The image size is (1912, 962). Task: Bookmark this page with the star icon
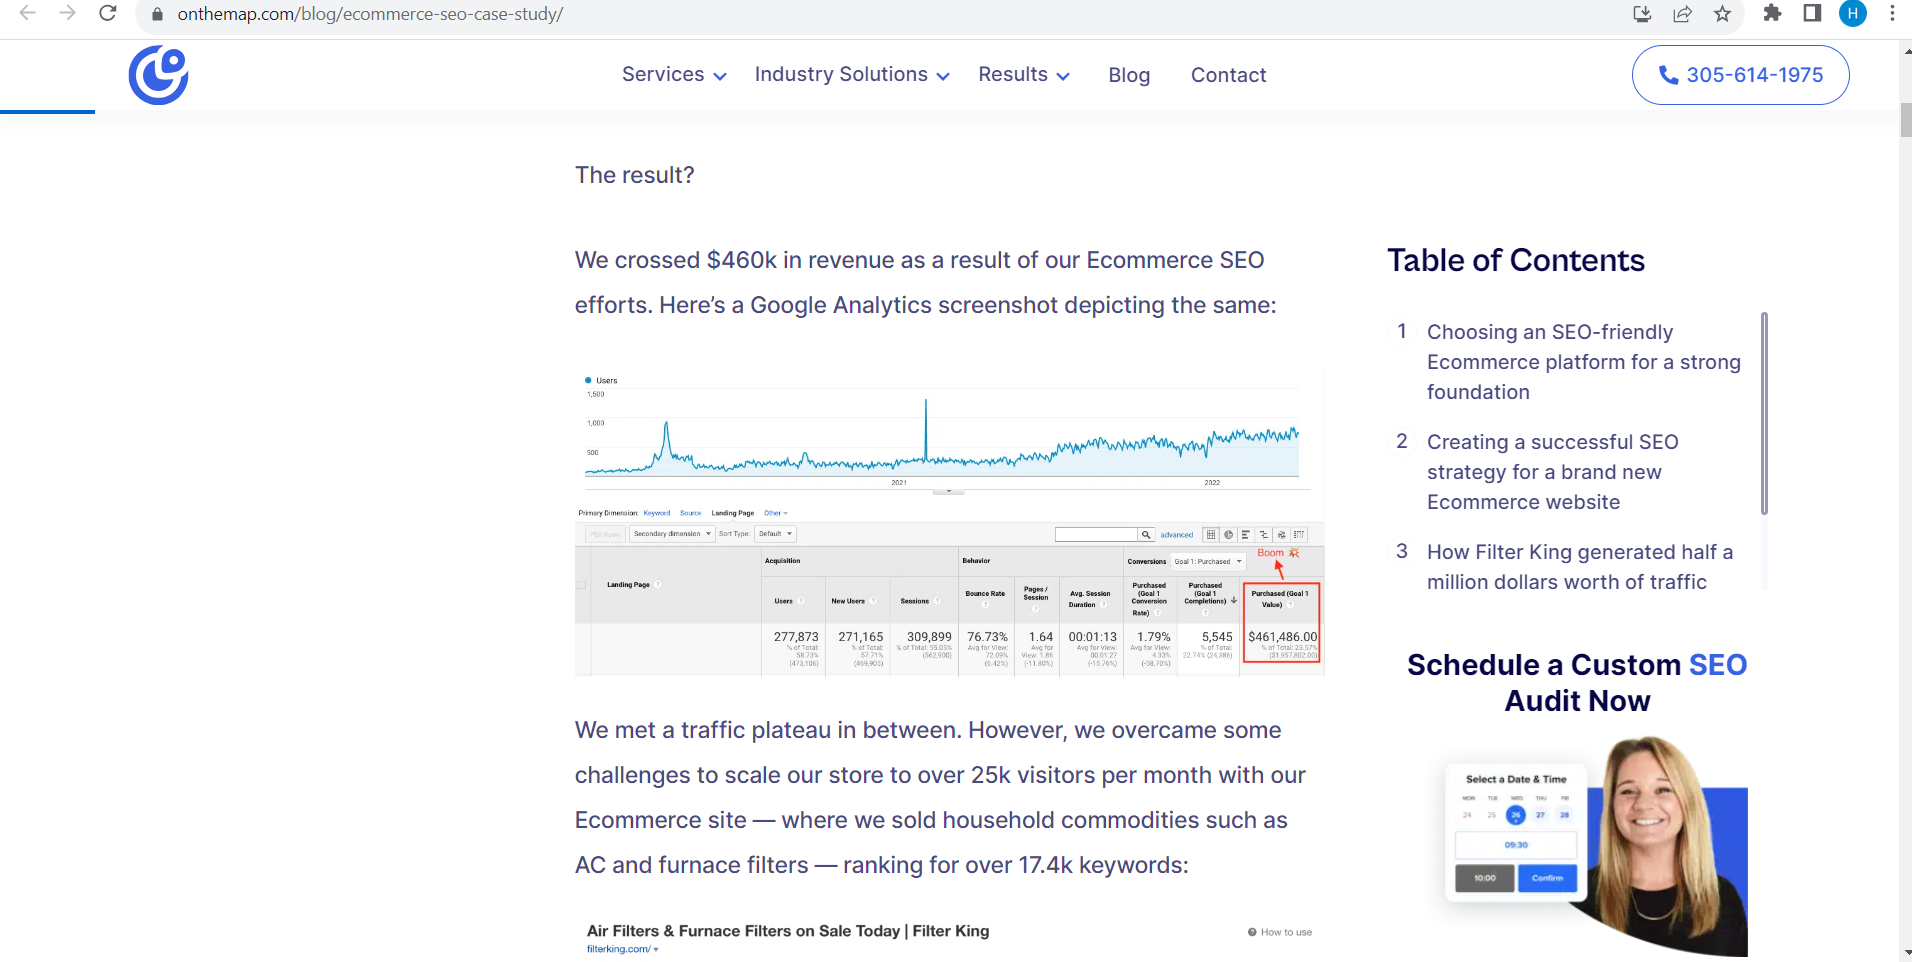coord(1722,14)
